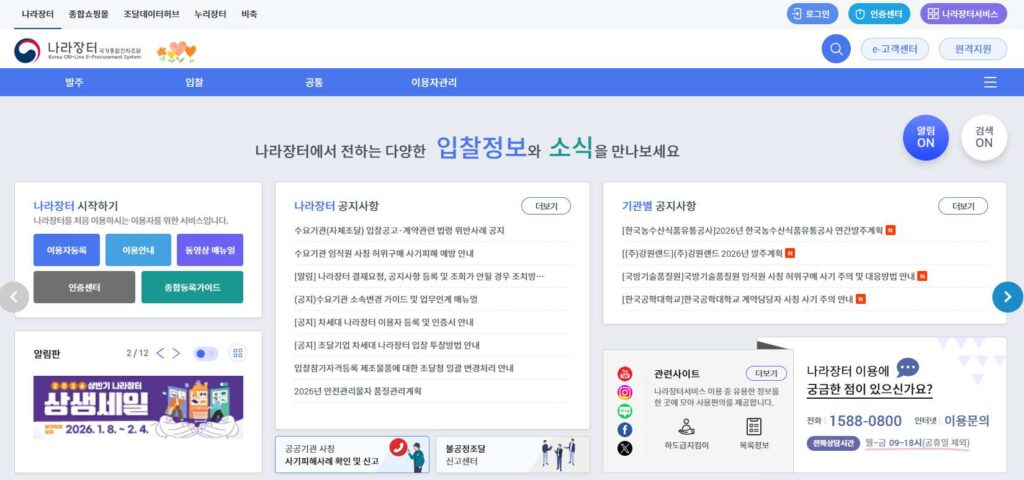Open e-고객센터 button

(x=895, y=49)
